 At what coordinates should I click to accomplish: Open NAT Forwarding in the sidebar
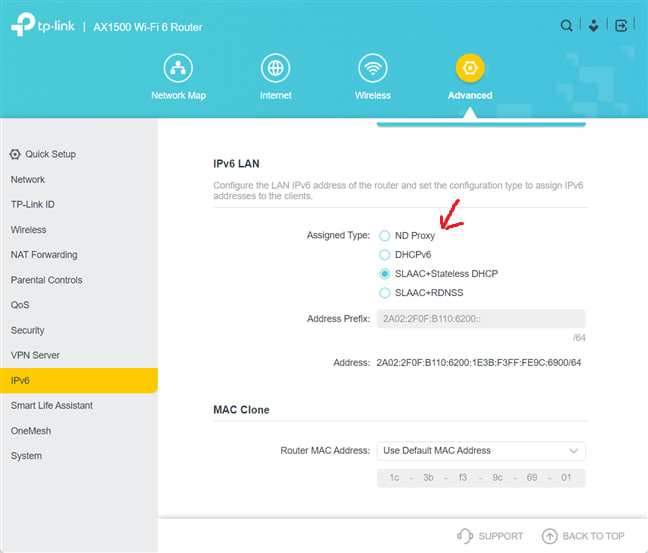point(44,255)
